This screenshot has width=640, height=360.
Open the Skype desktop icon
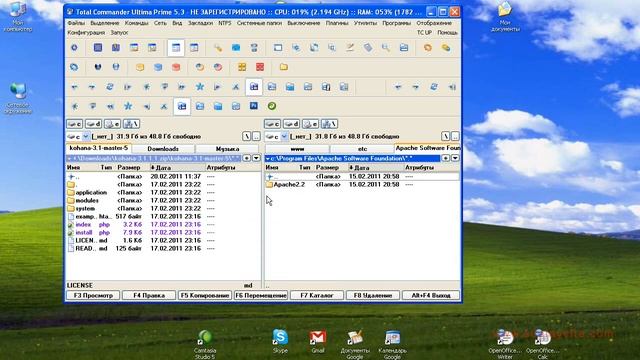[x=280, y=341]
